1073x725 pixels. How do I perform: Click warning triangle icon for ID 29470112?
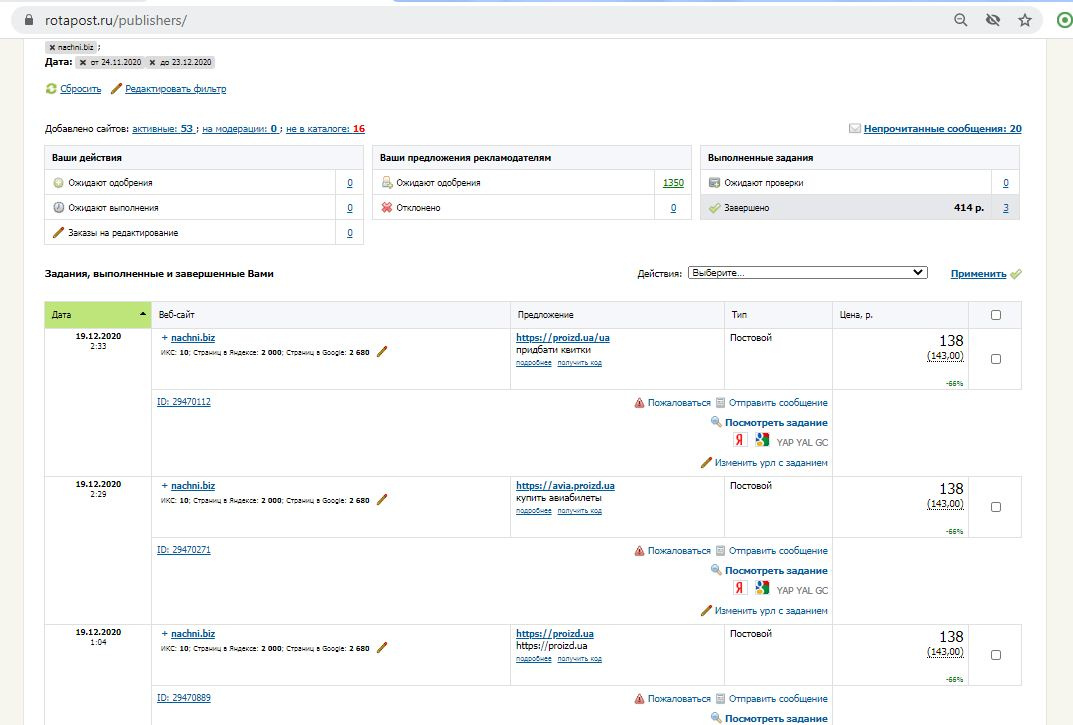(639, 403)
